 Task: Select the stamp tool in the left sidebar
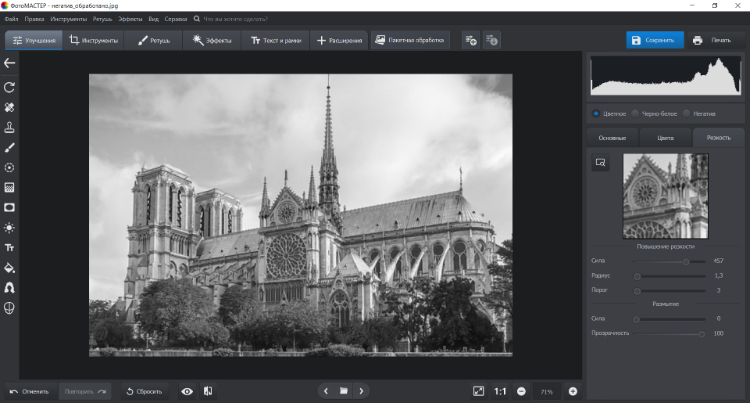[x=9, y=127]
